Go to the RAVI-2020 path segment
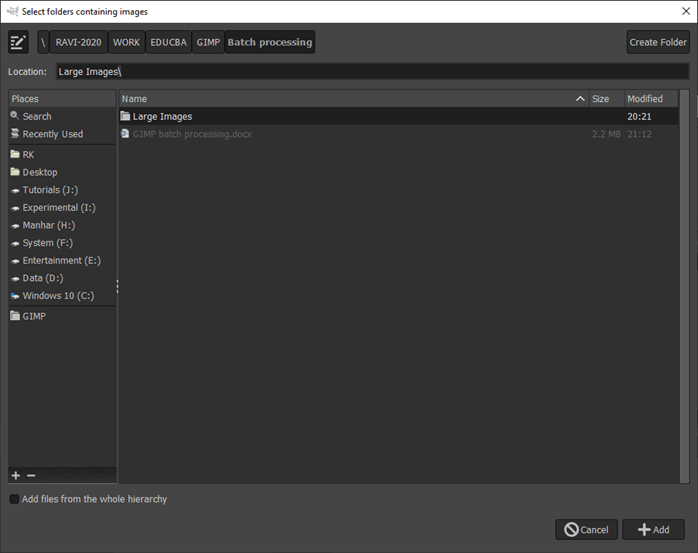698x553 pixels. 78,42
